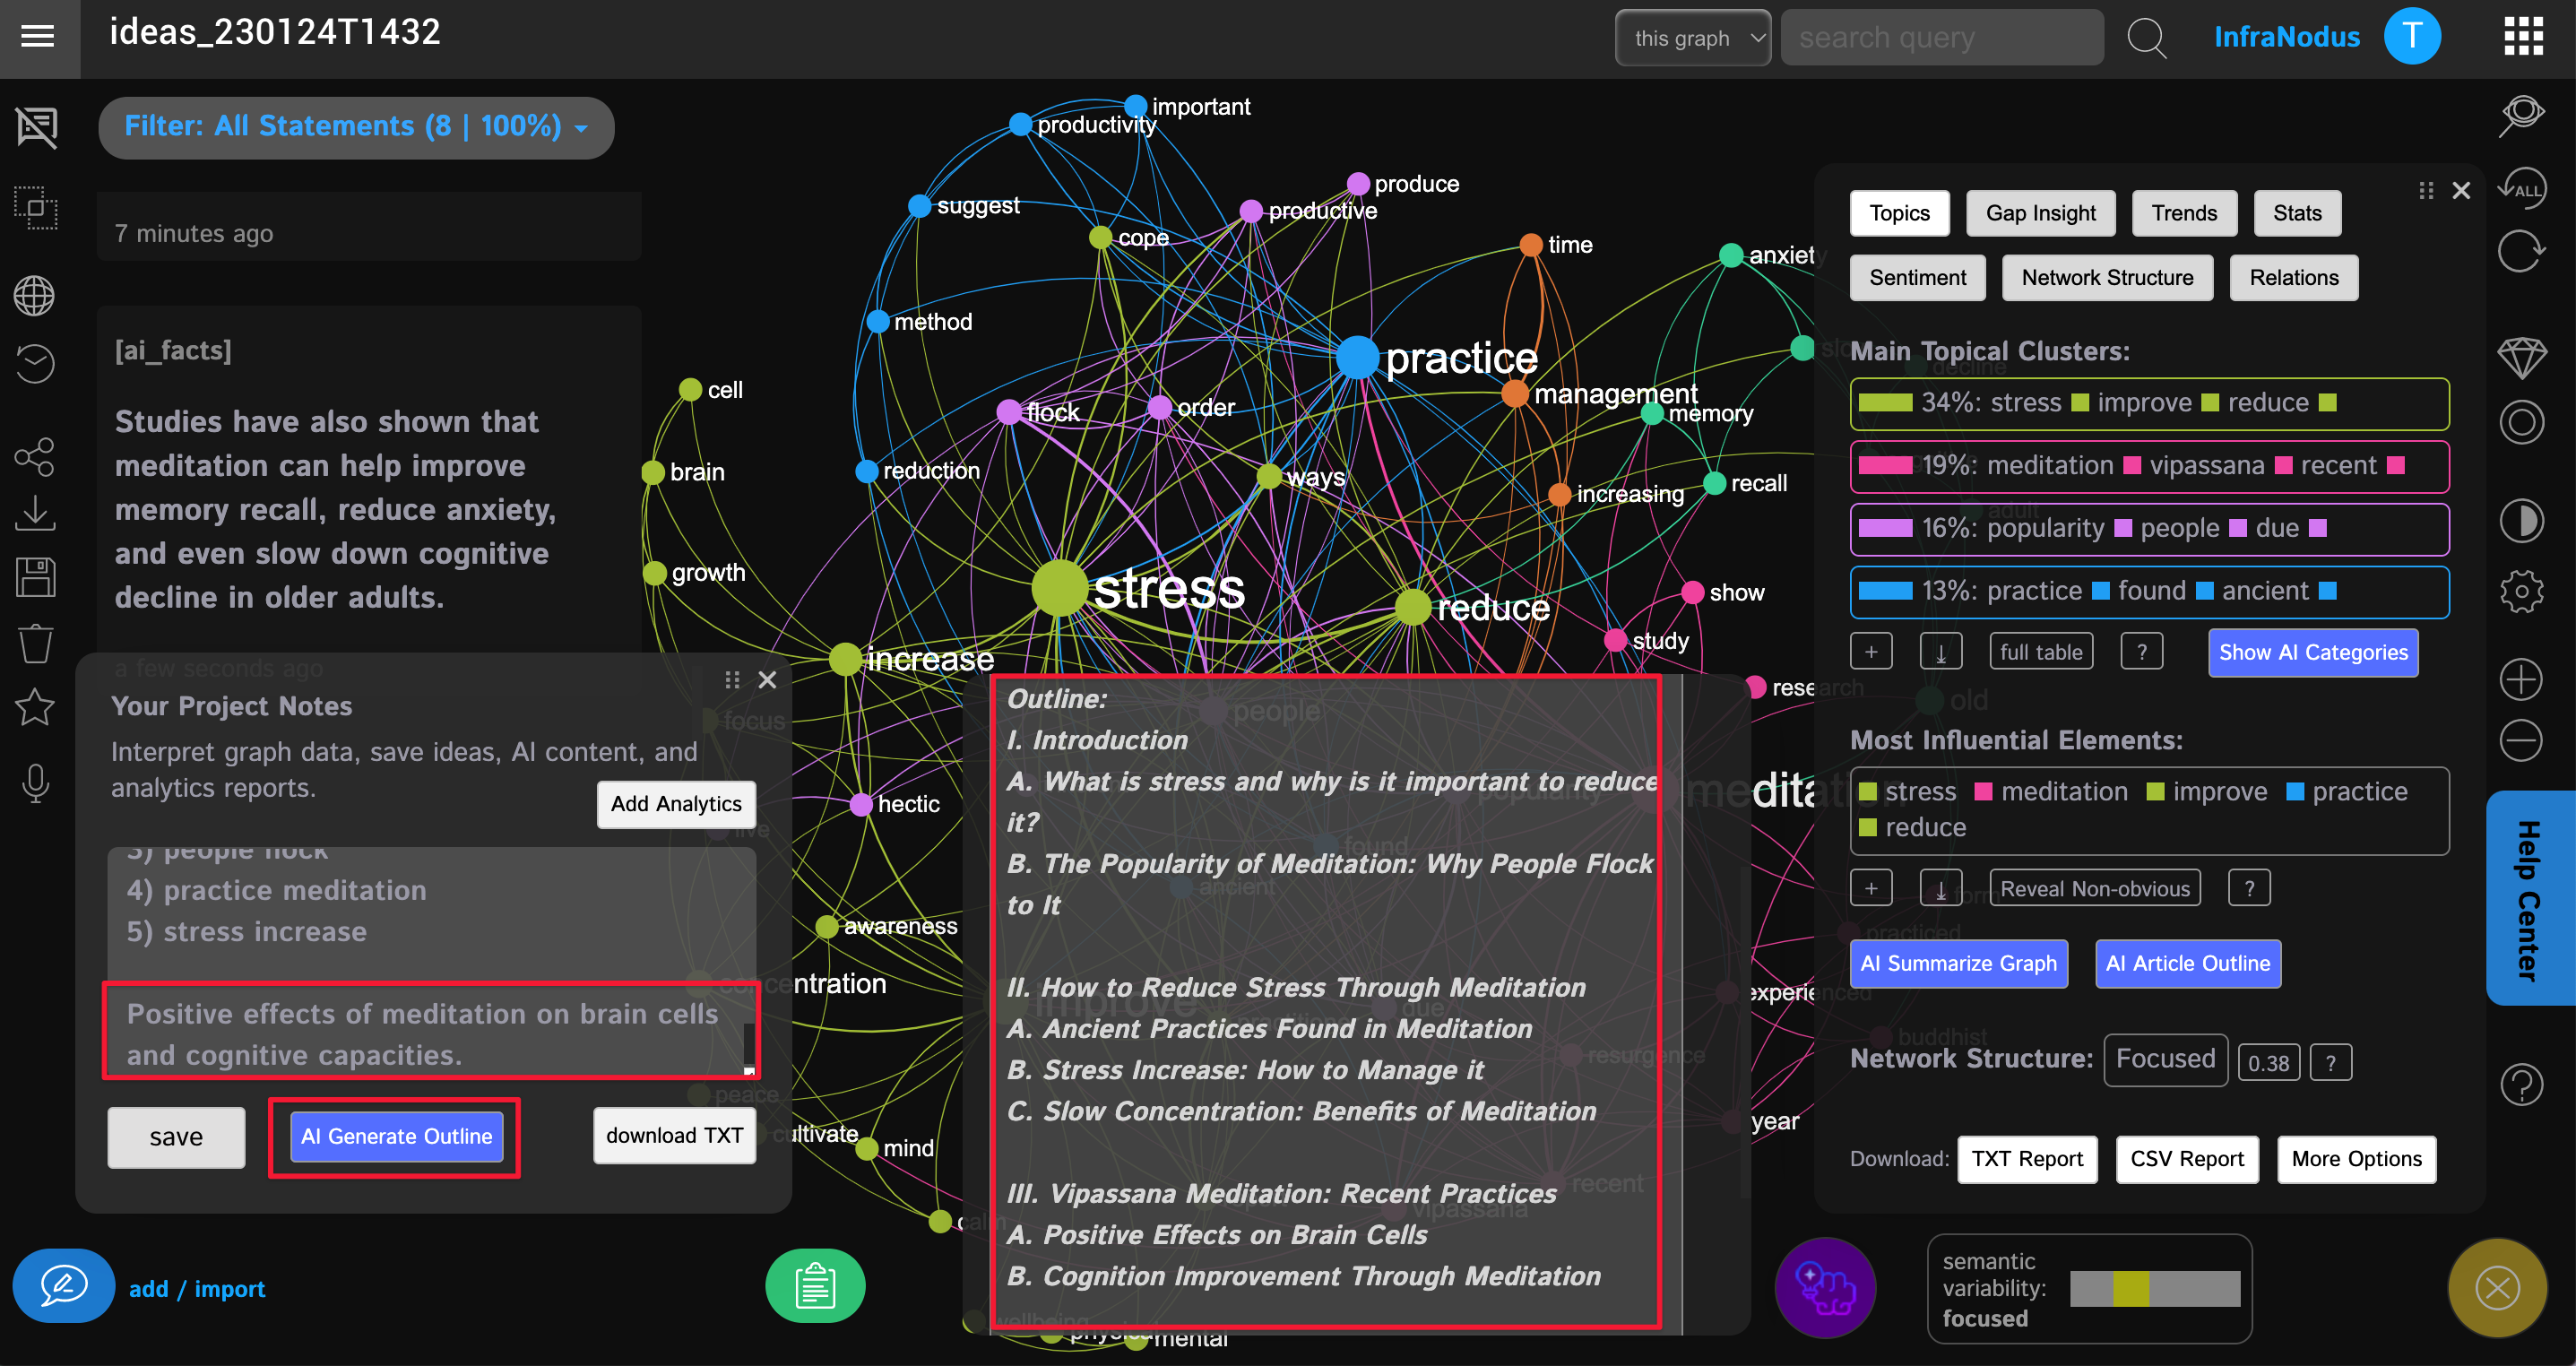Viewport: 2576px width, 1366px height.
Task: Expand clusters with plus button under Main Topical Clusters
Action: [x=1871, y=652]
